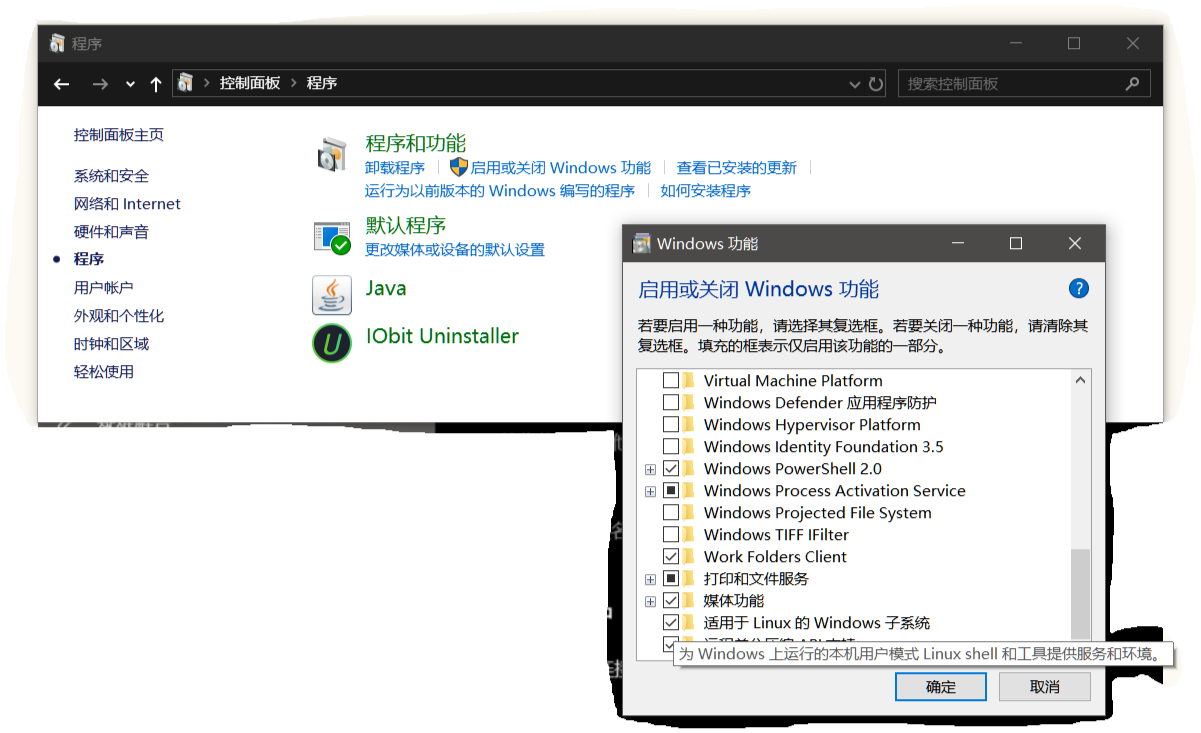This screenshot has height=733, width=1201.
Task: Click the 程序和功能 icon
Action: [x=332, y=155]
